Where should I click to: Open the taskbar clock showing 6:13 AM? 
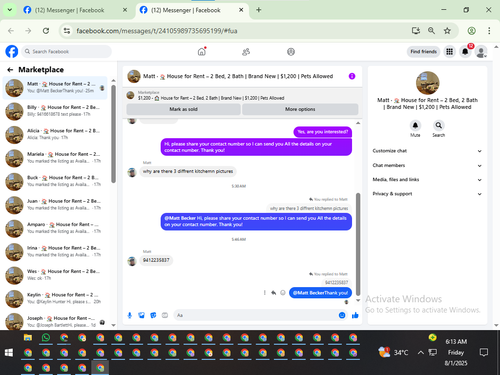[x=456, y=352]
